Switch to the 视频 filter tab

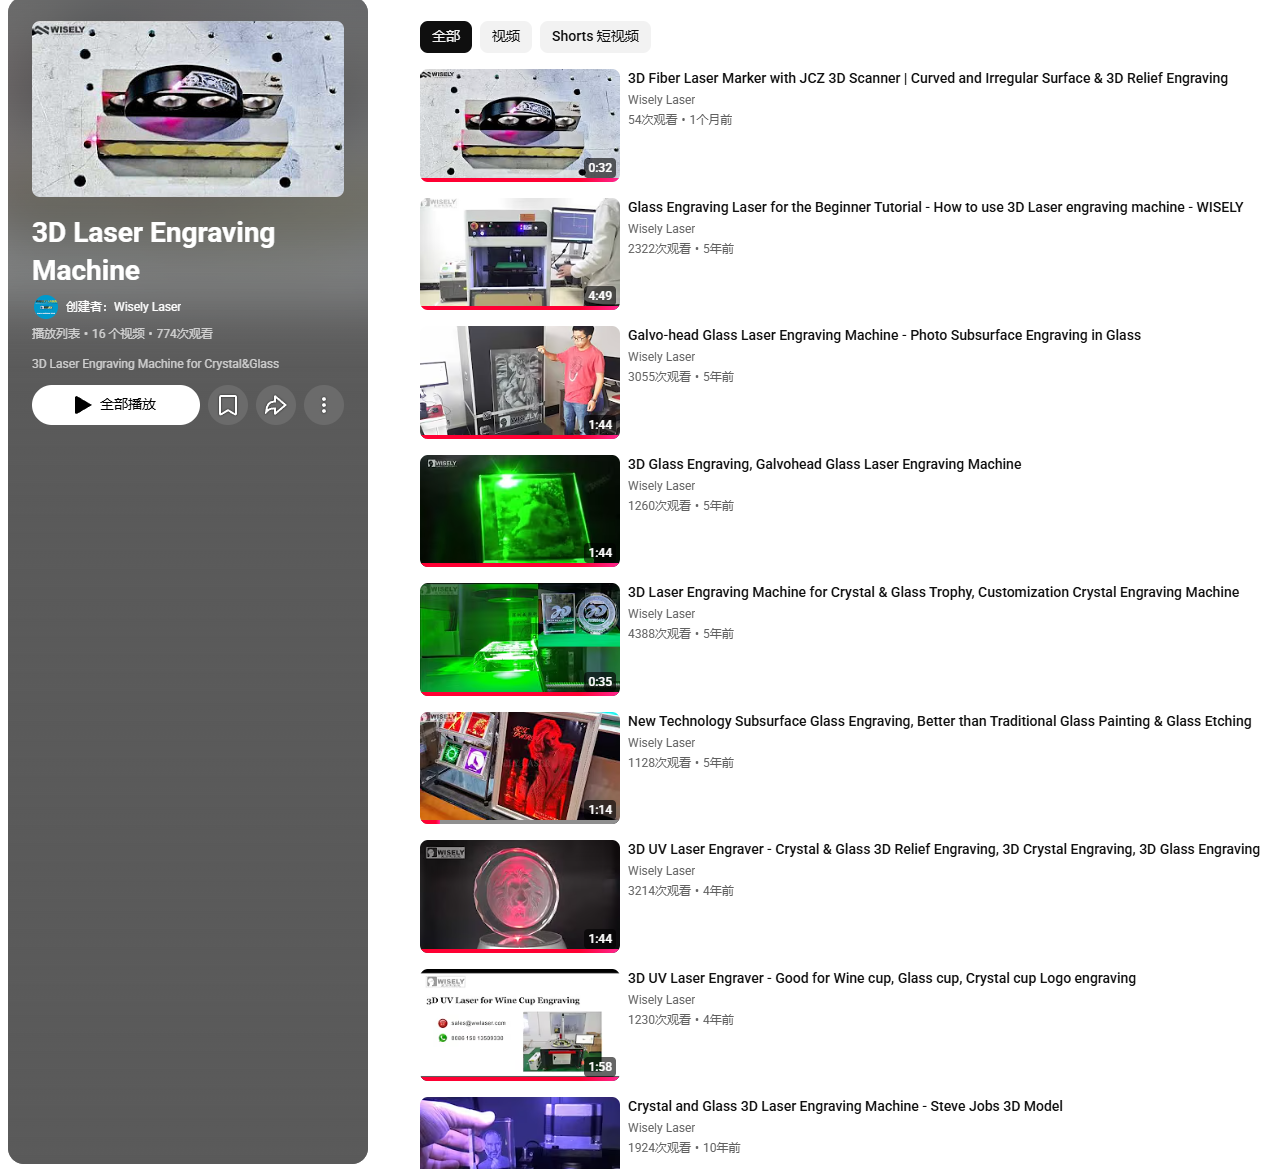[x=506, y=37]
